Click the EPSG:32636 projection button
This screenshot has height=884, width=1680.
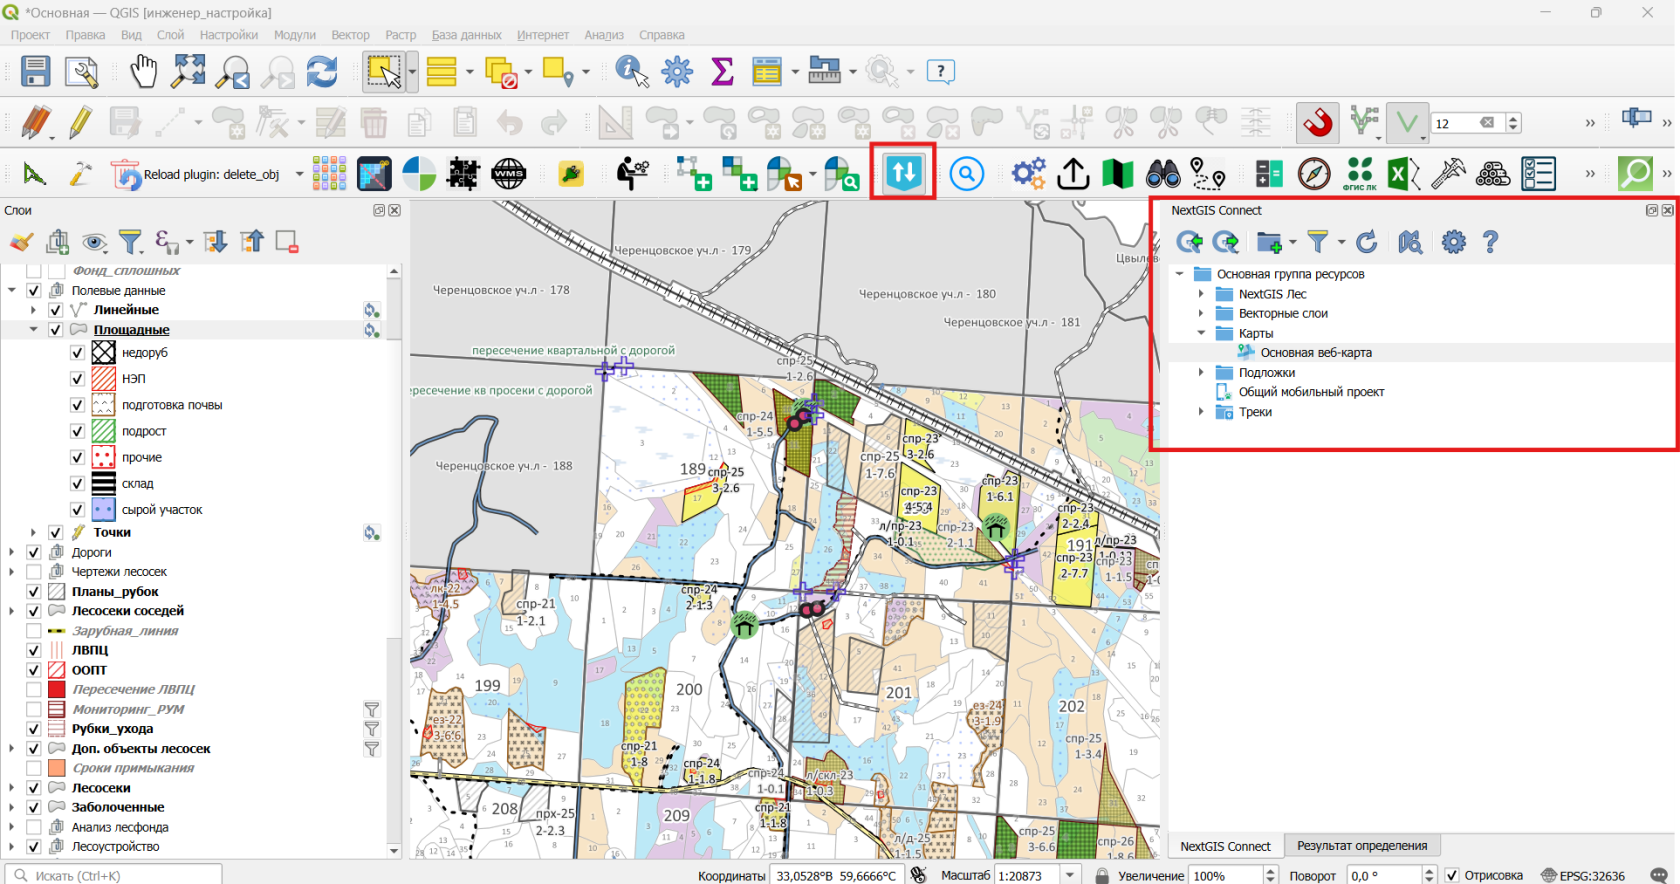pos(1583,875)
